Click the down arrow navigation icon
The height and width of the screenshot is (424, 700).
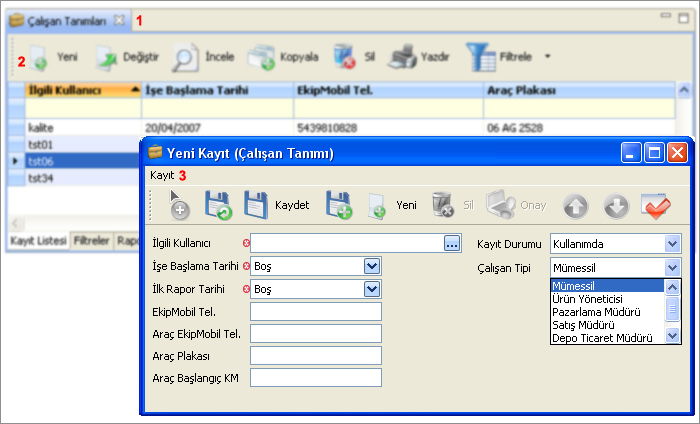tap(617, 205)
